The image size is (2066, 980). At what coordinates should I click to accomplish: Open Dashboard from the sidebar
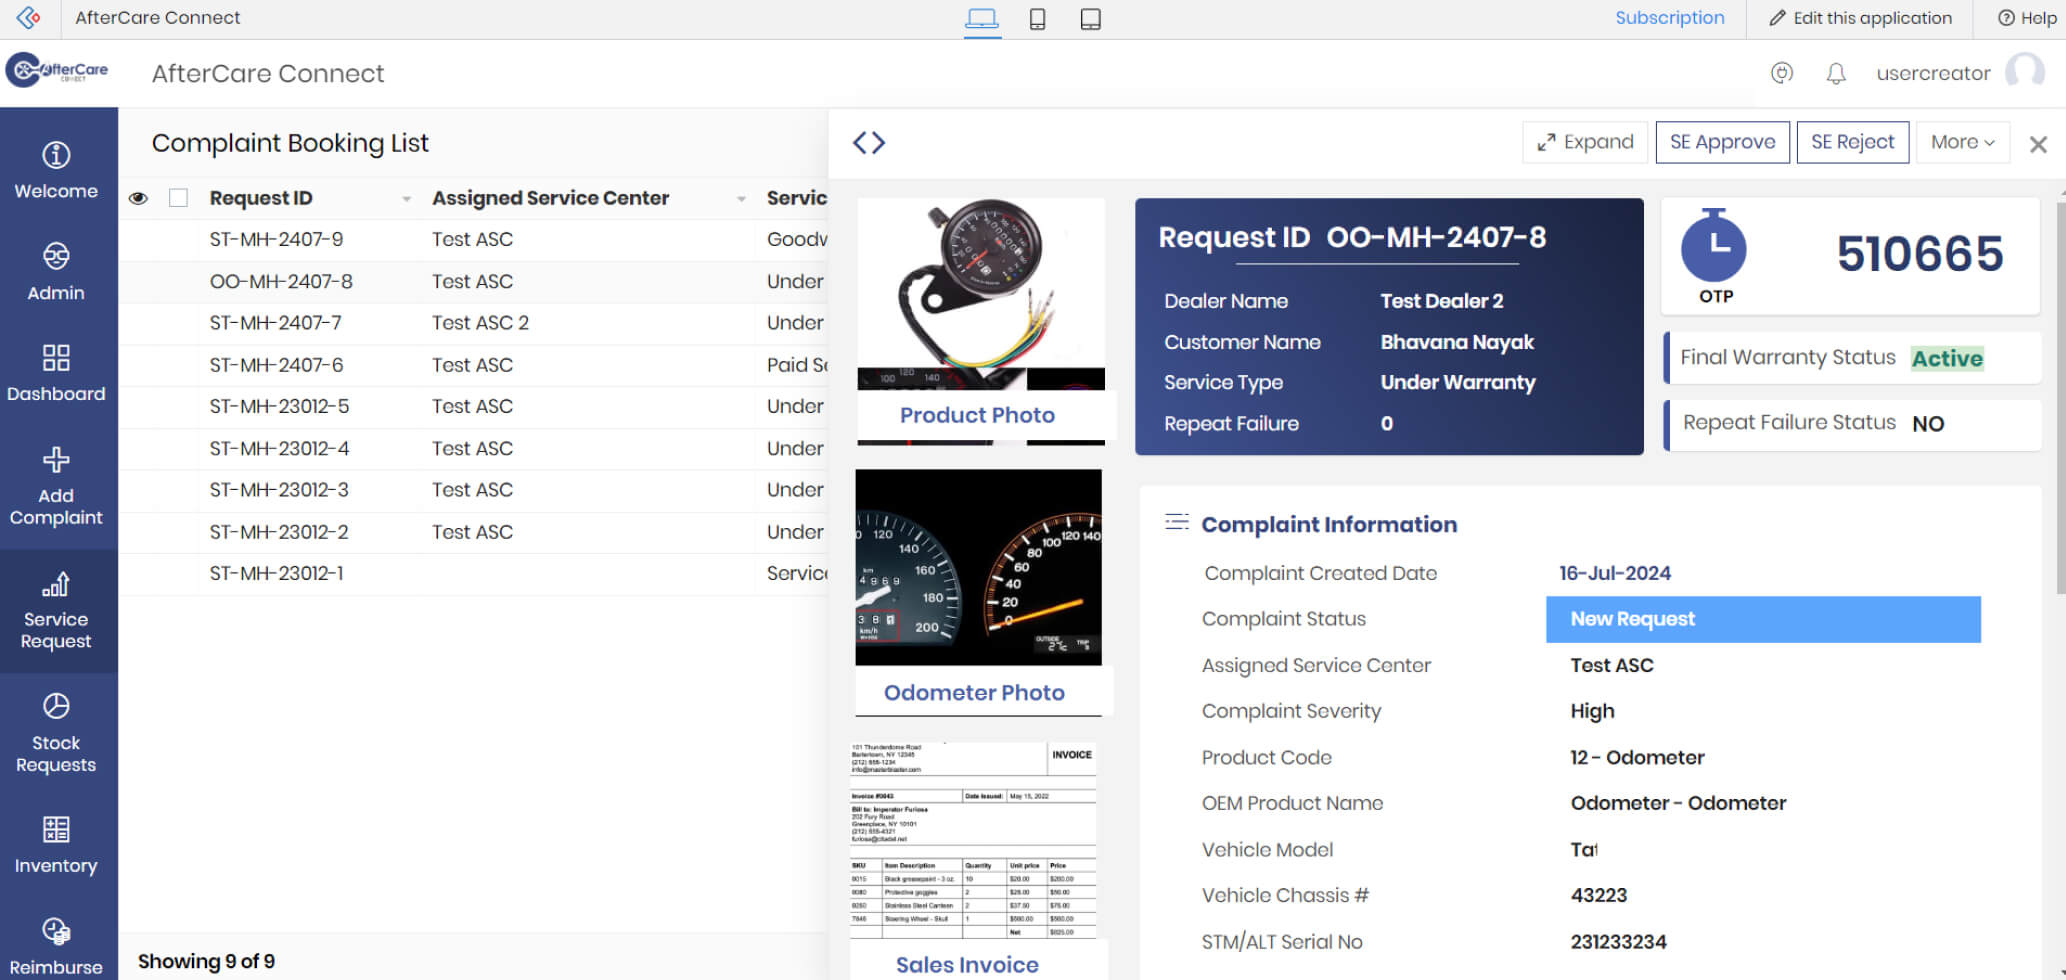point(56,372)
